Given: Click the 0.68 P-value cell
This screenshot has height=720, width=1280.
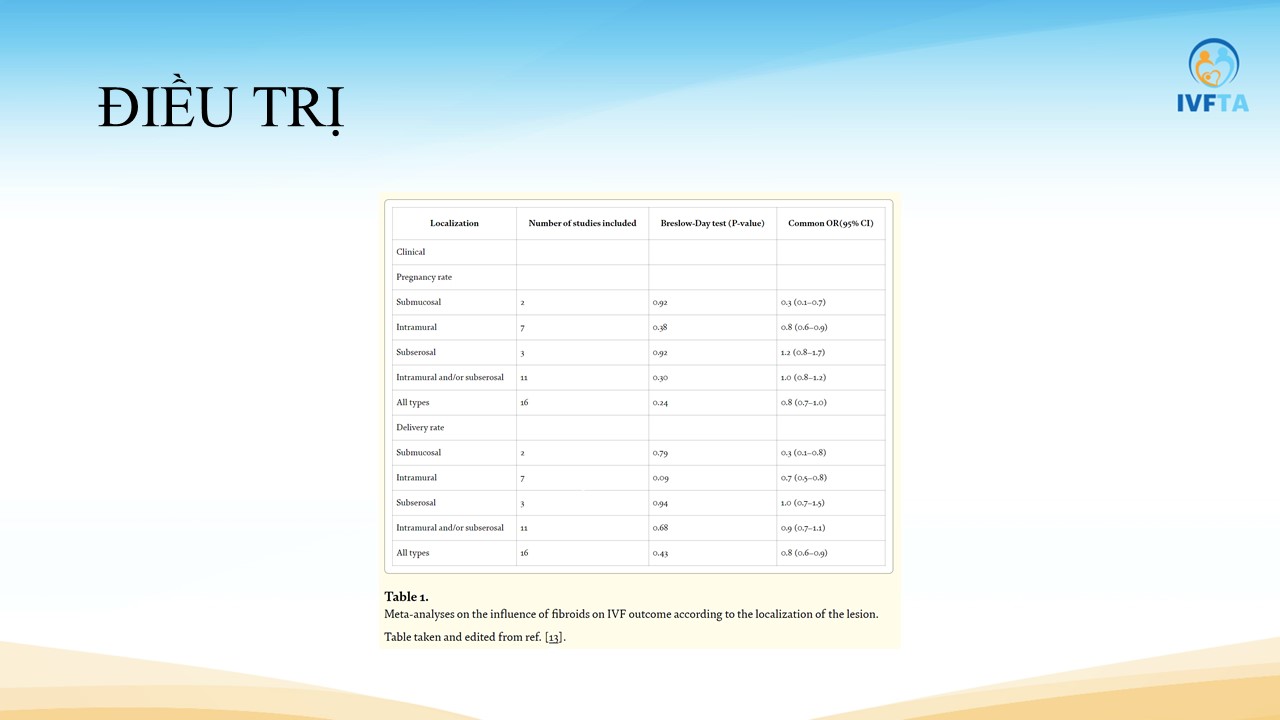Looking at the screenshot, I should [x=660, y=528].
